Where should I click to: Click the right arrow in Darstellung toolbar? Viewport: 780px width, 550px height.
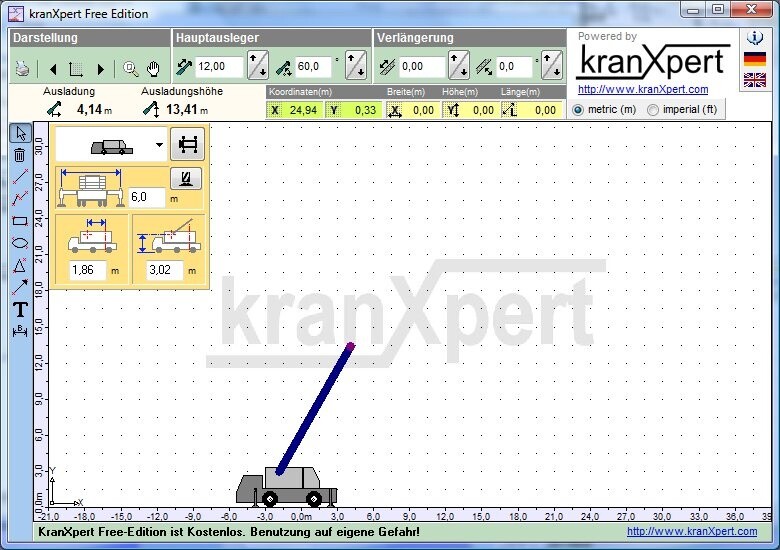click(x=100, y=69)
